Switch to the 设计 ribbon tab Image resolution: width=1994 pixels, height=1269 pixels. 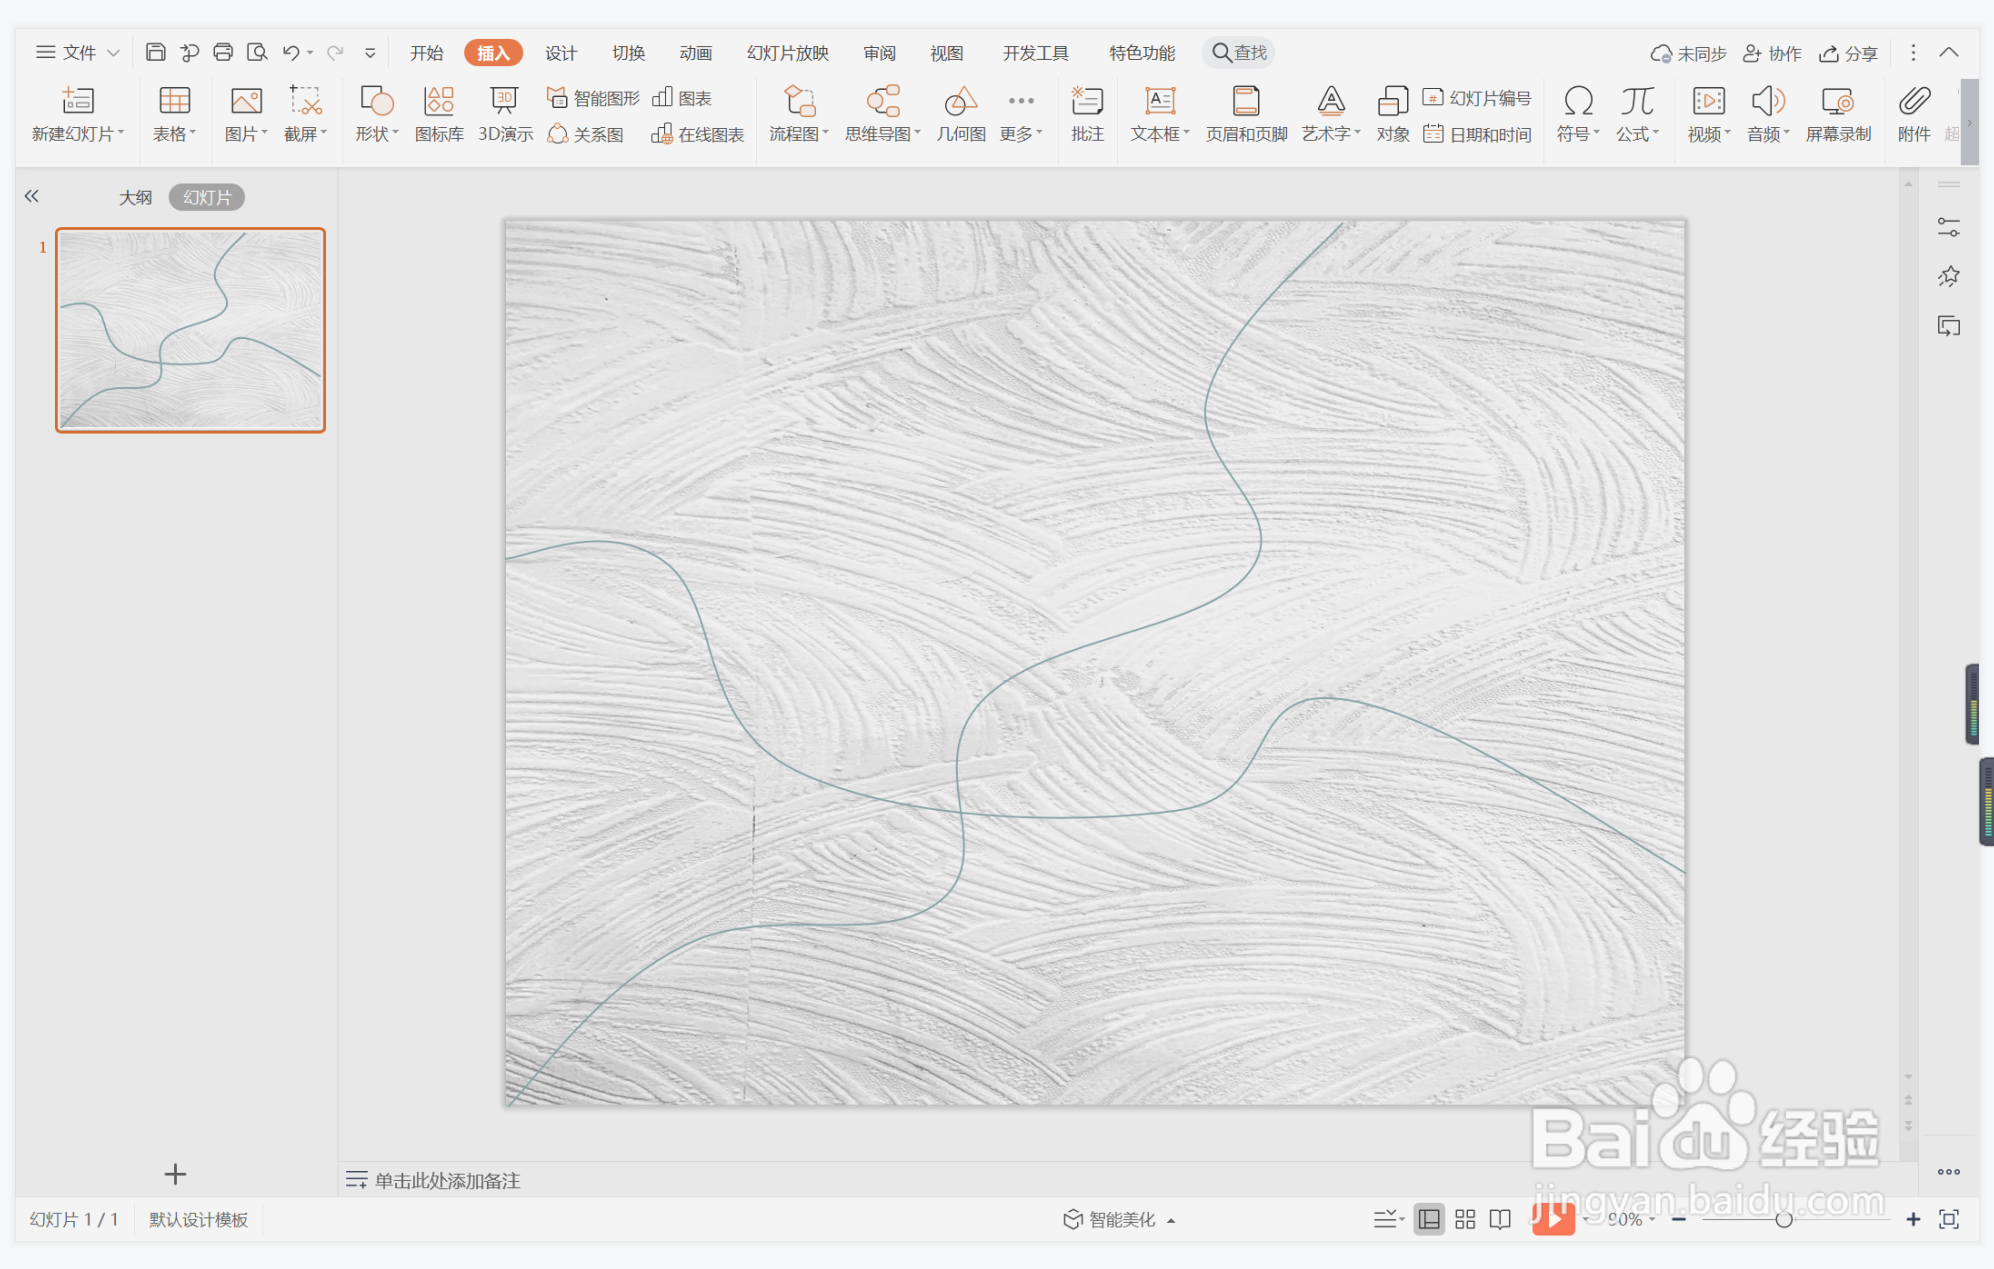tap(561, 53)
